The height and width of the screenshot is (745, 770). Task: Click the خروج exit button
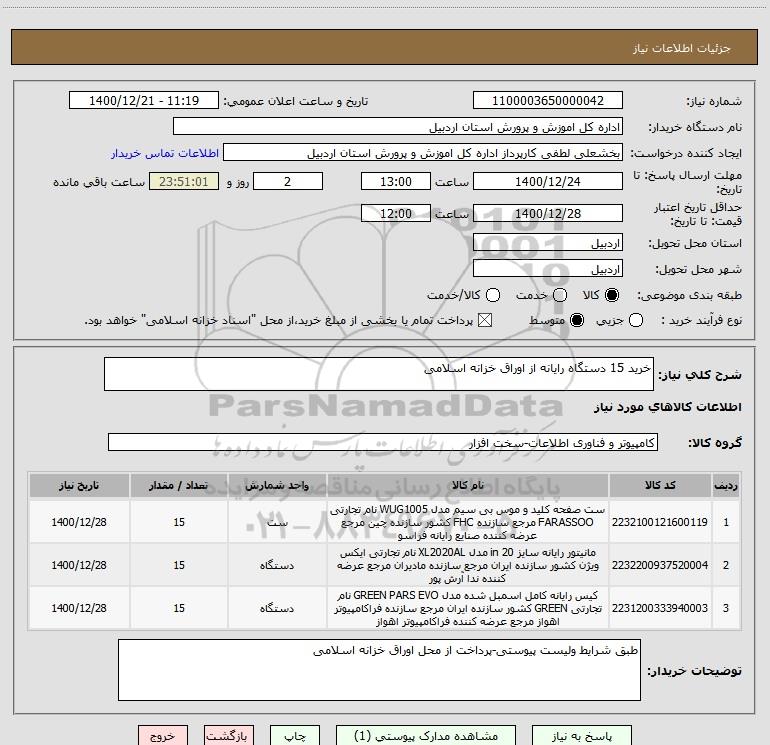163,736
